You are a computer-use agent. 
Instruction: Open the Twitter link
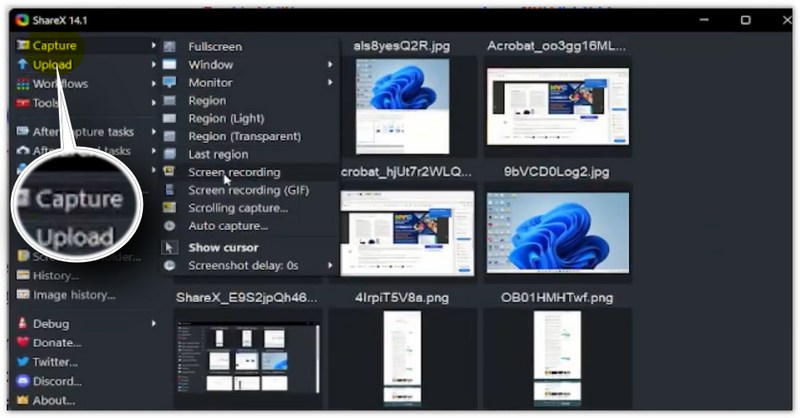[x=55, y=362]
